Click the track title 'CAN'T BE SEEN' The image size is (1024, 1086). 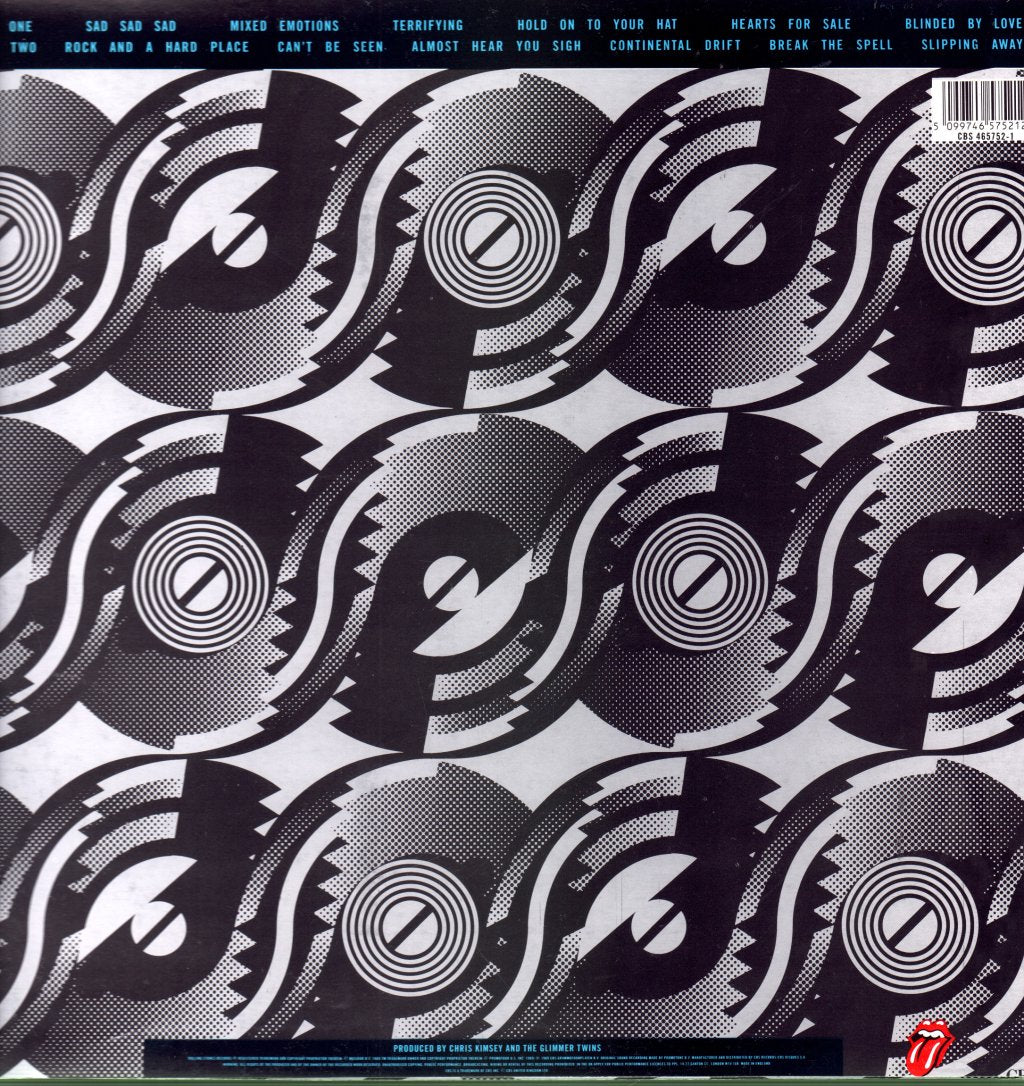pyautogui.click(x=330, y=46)
